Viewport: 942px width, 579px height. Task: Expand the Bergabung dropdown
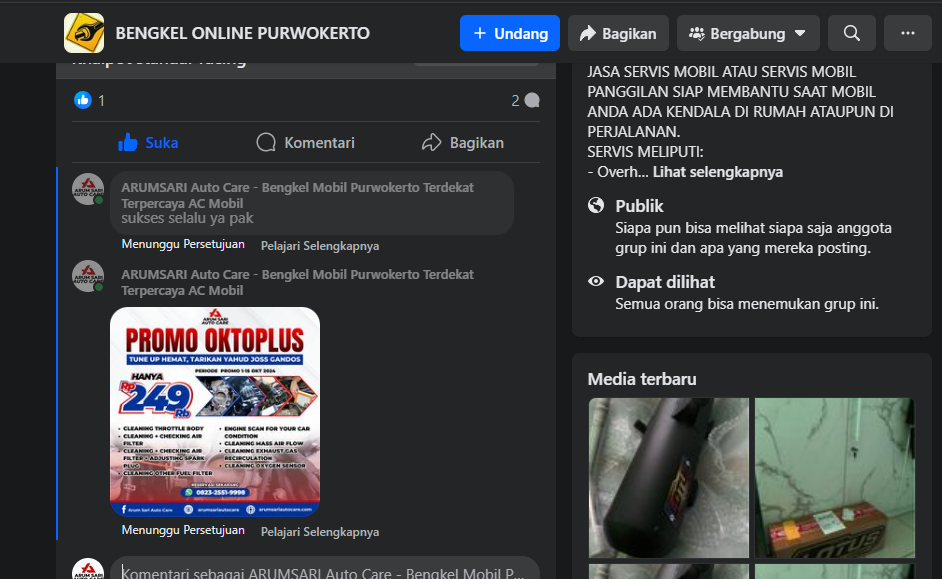[748, 33]
